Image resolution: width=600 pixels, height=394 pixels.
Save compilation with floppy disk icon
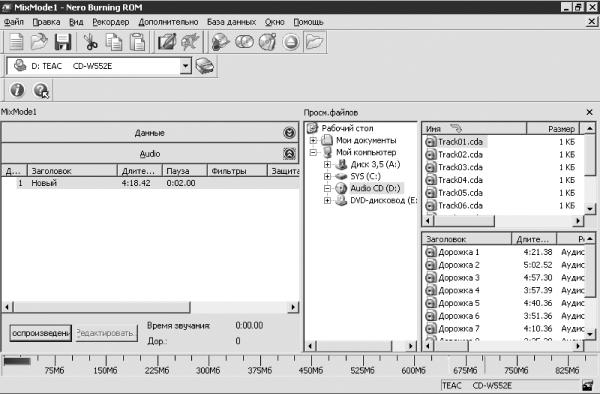coord(63,42)
